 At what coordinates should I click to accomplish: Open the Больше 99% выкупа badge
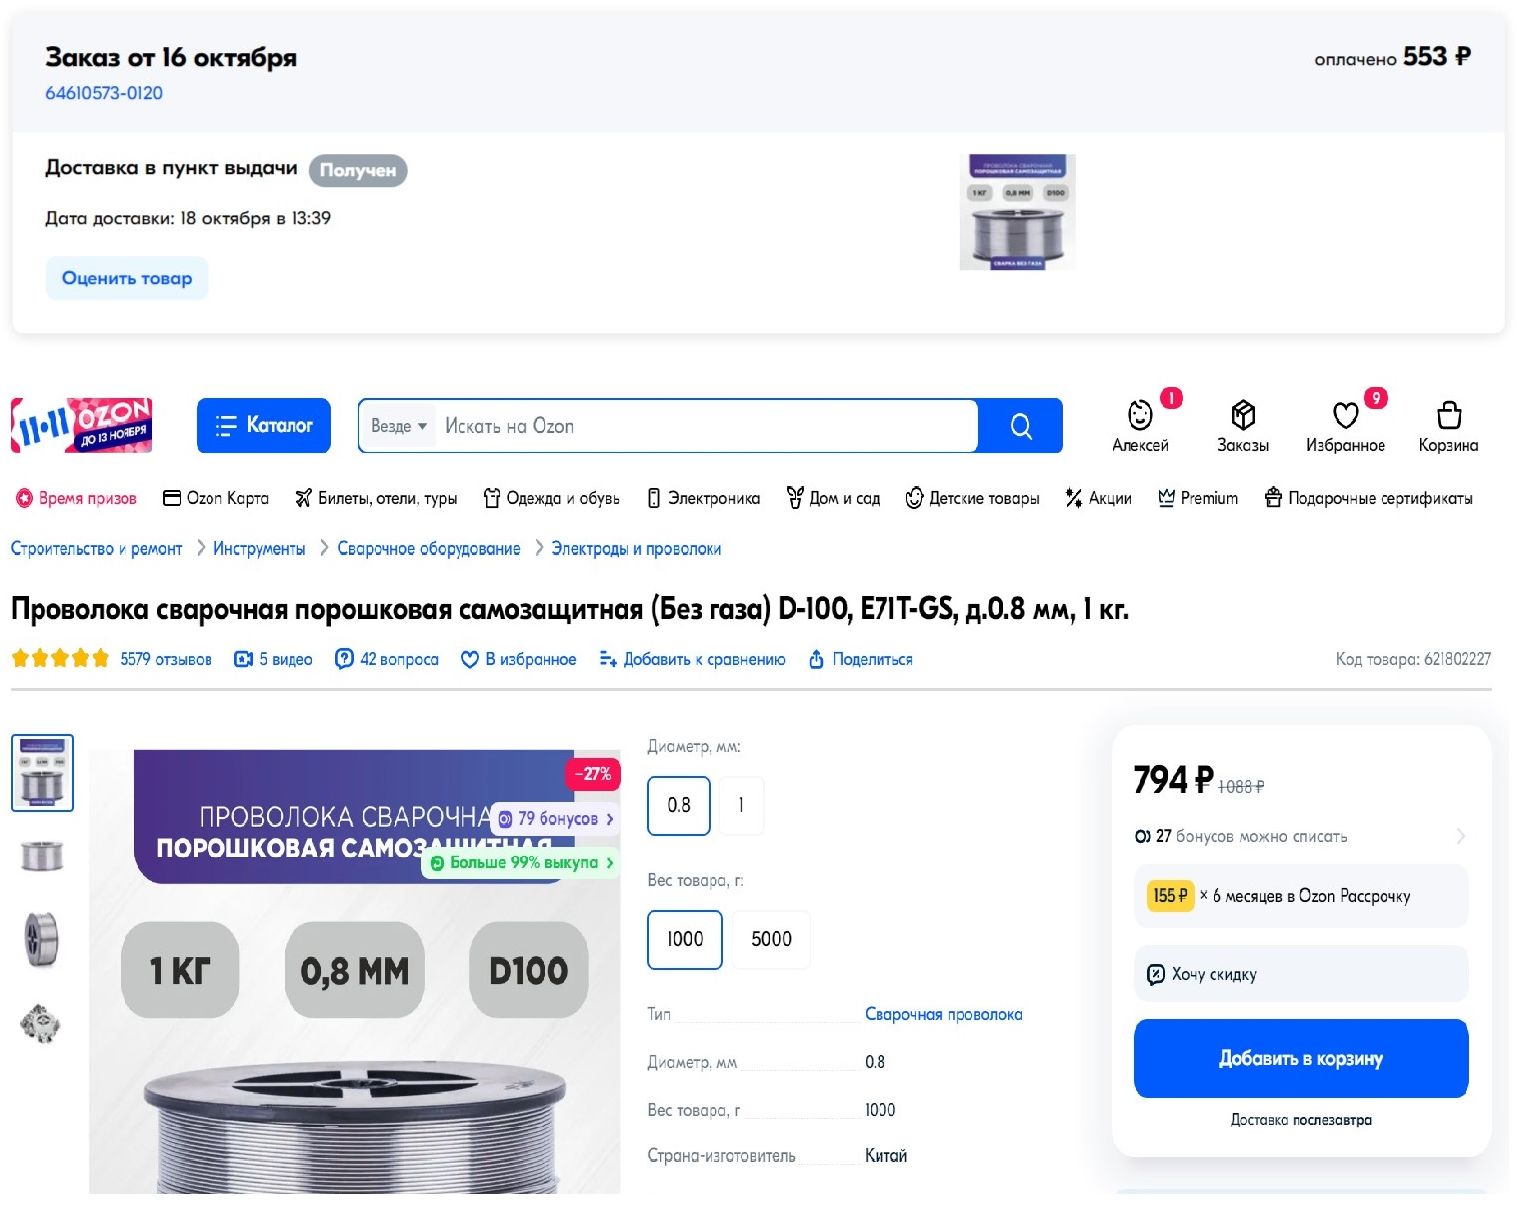pos(522,862)
